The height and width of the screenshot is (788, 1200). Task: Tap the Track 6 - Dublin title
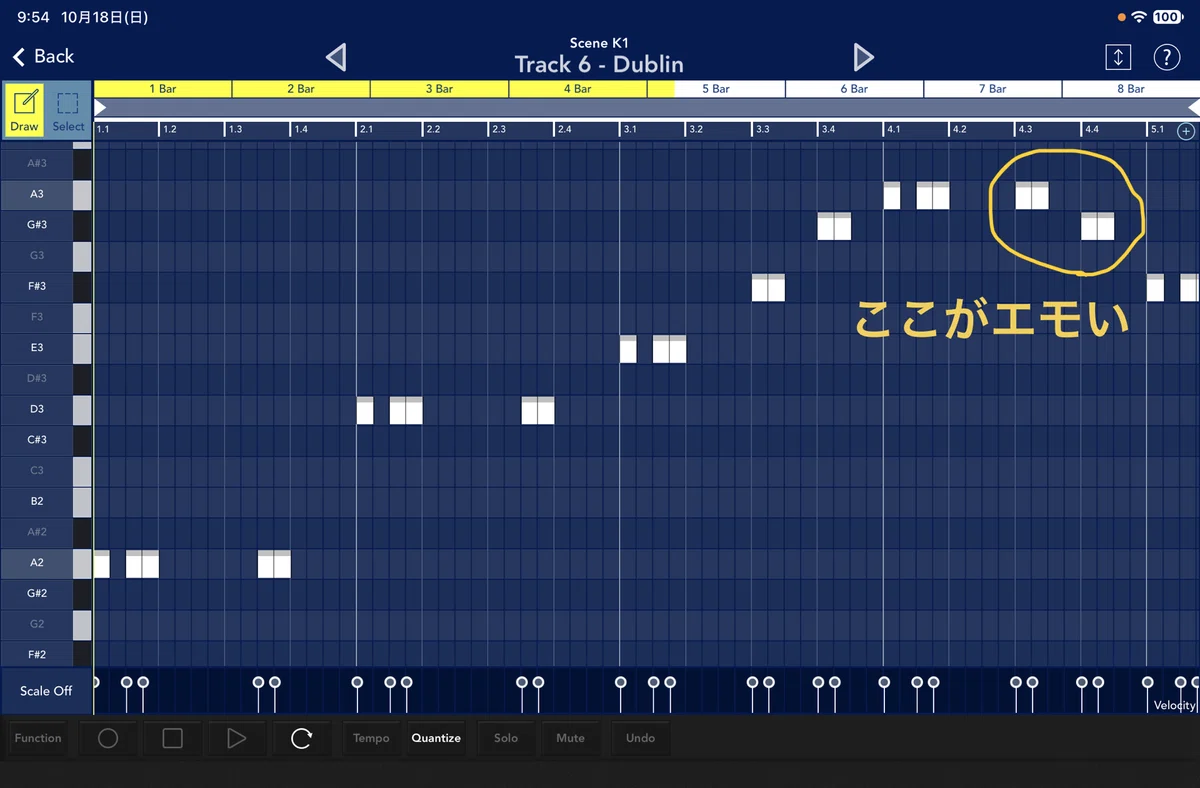pos(599,64)
